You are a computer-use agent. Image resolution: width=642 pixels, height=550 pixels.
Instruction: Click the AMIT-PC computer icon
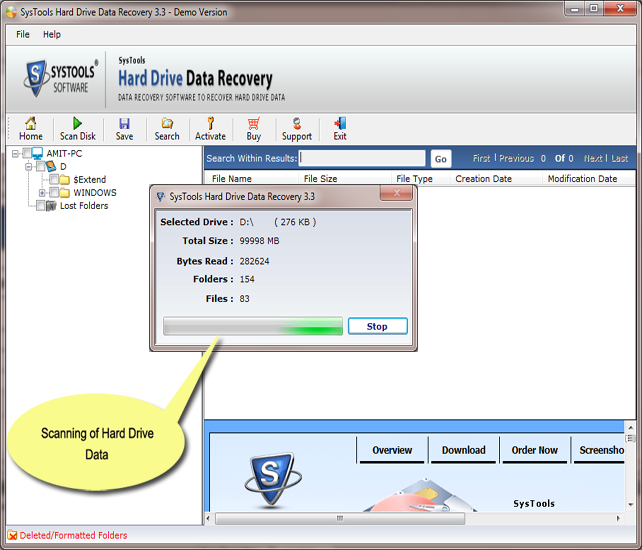[x=38, y=154]
